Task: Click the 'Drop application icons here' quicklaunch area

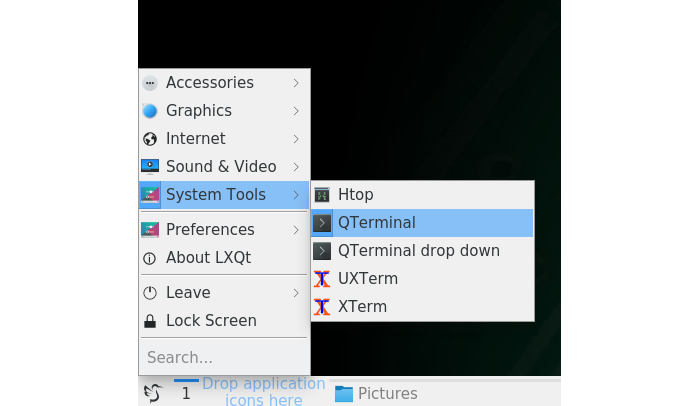Action: [x=263, y=391]
